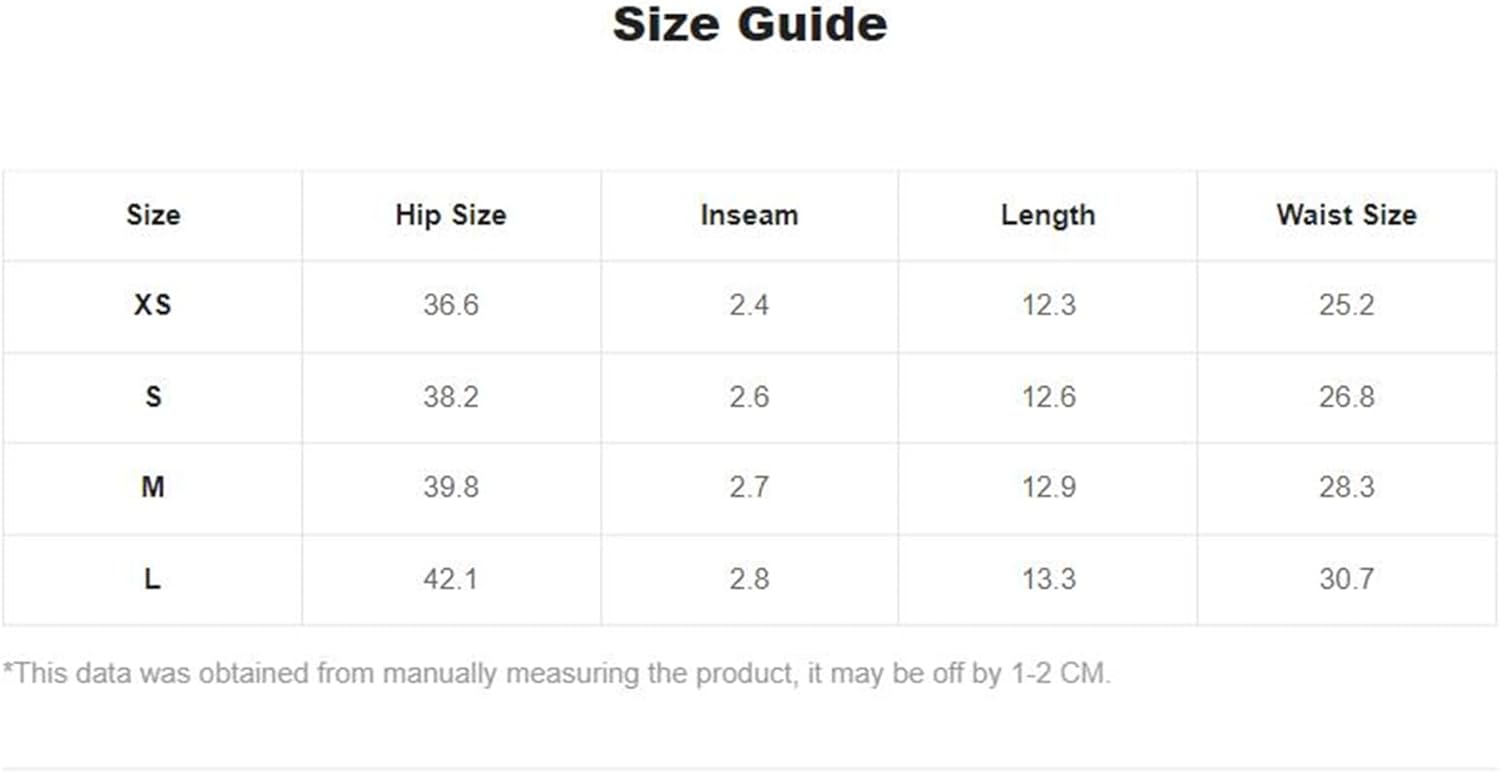
Task: Select the Size column header
Action: click(153, 215)
